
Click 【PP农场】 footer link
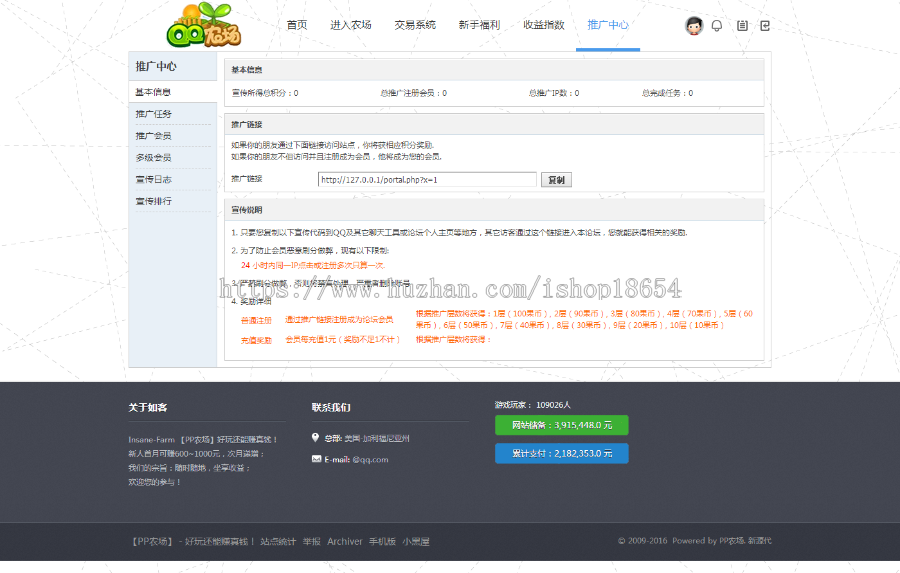(152, 541)
